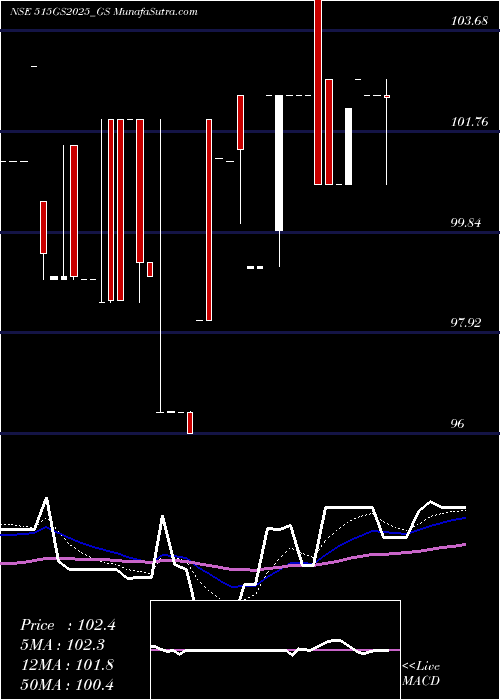Click the 'Price : 102.4' readout
Viewport: 500px width, 700px height.
click(68, 625)
